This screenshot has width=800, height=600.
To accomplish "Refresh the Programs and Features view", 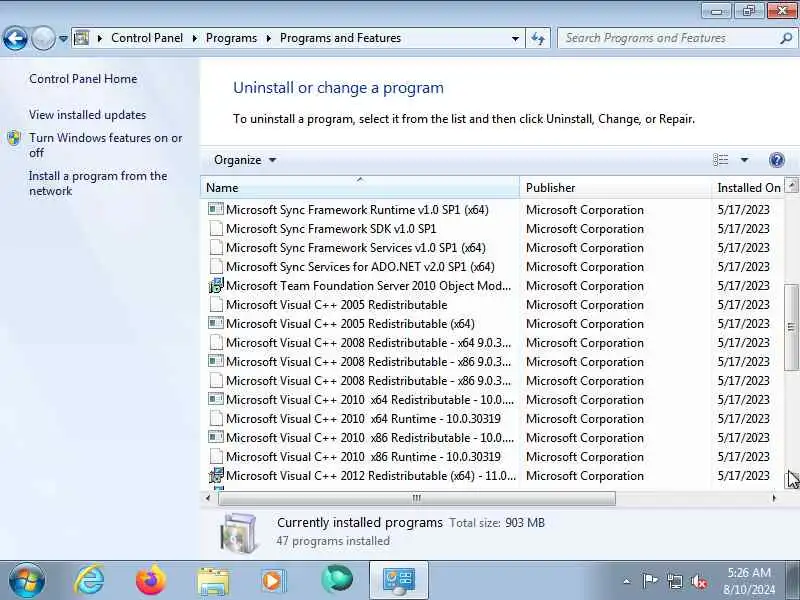I will (x=538, y=38).
